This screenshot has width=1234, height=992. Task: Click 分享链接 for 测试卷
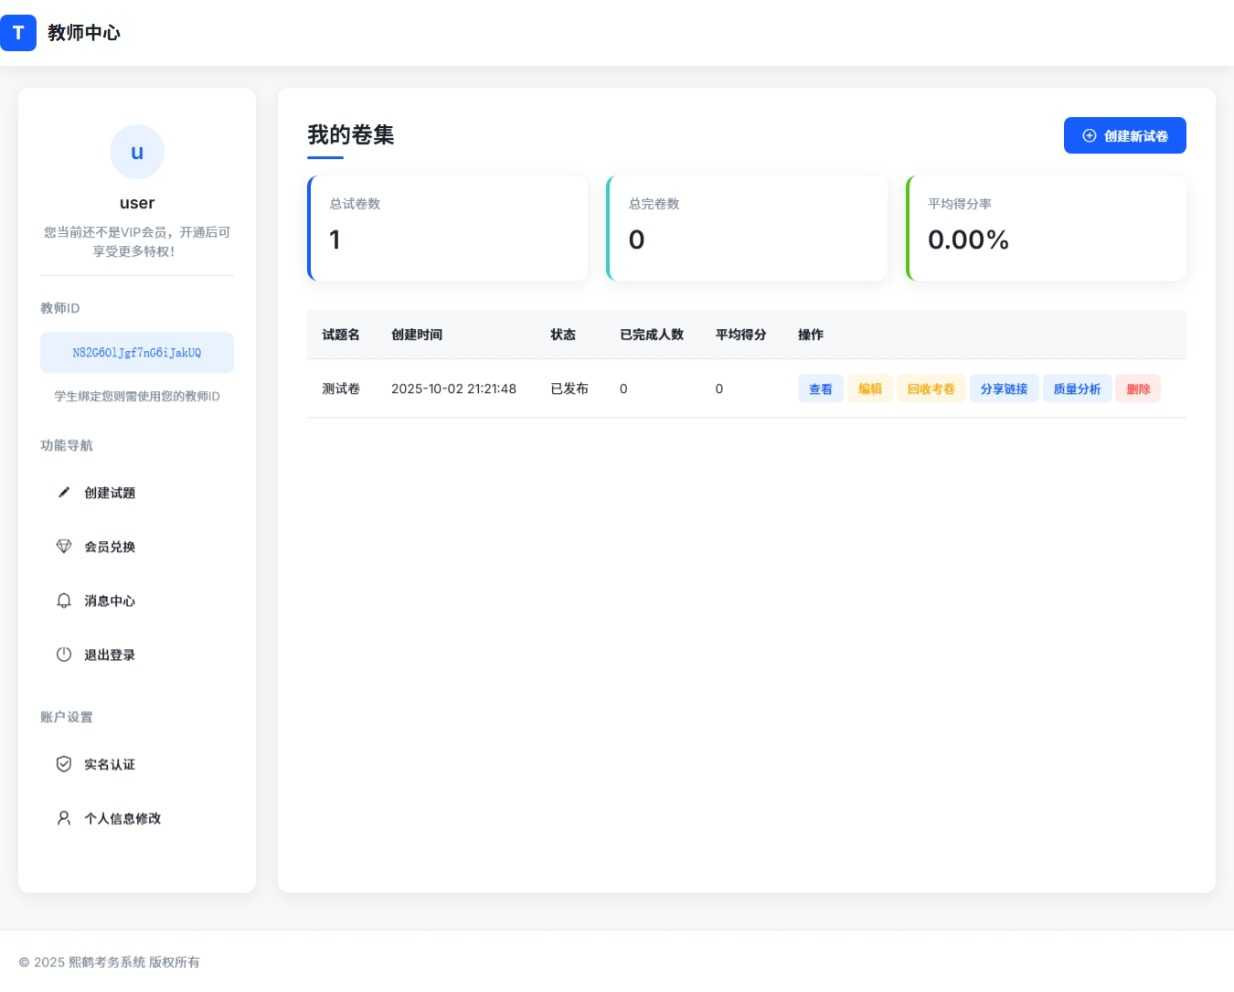click(x=1004, y=388)
